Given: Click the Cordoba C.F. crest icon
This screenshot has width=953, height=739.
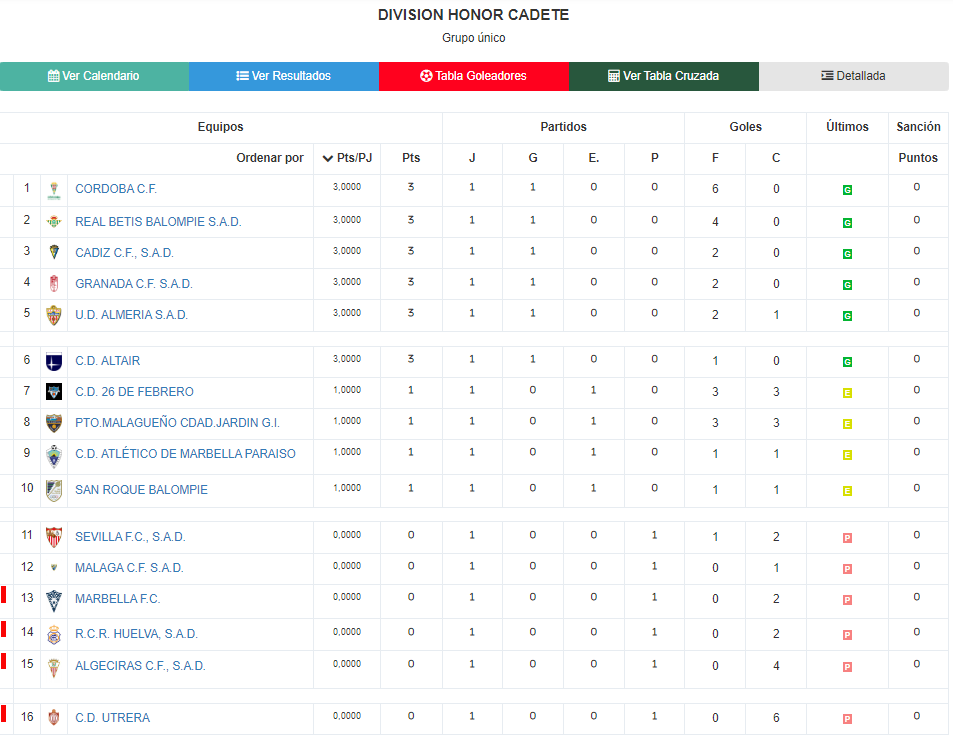Looking at the screenshot, I should (x=54, y=190).
